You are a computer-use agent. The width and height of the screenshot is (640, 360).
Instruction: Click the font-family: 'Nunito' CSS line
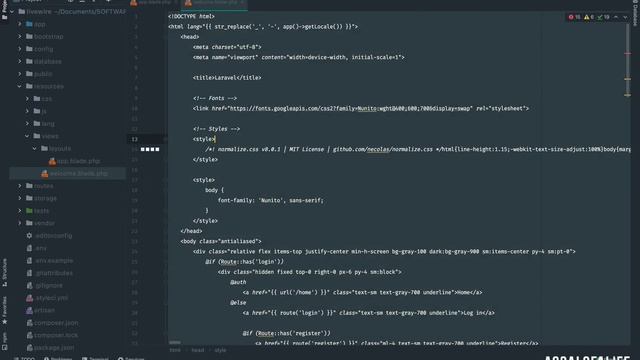pos(271,200)
